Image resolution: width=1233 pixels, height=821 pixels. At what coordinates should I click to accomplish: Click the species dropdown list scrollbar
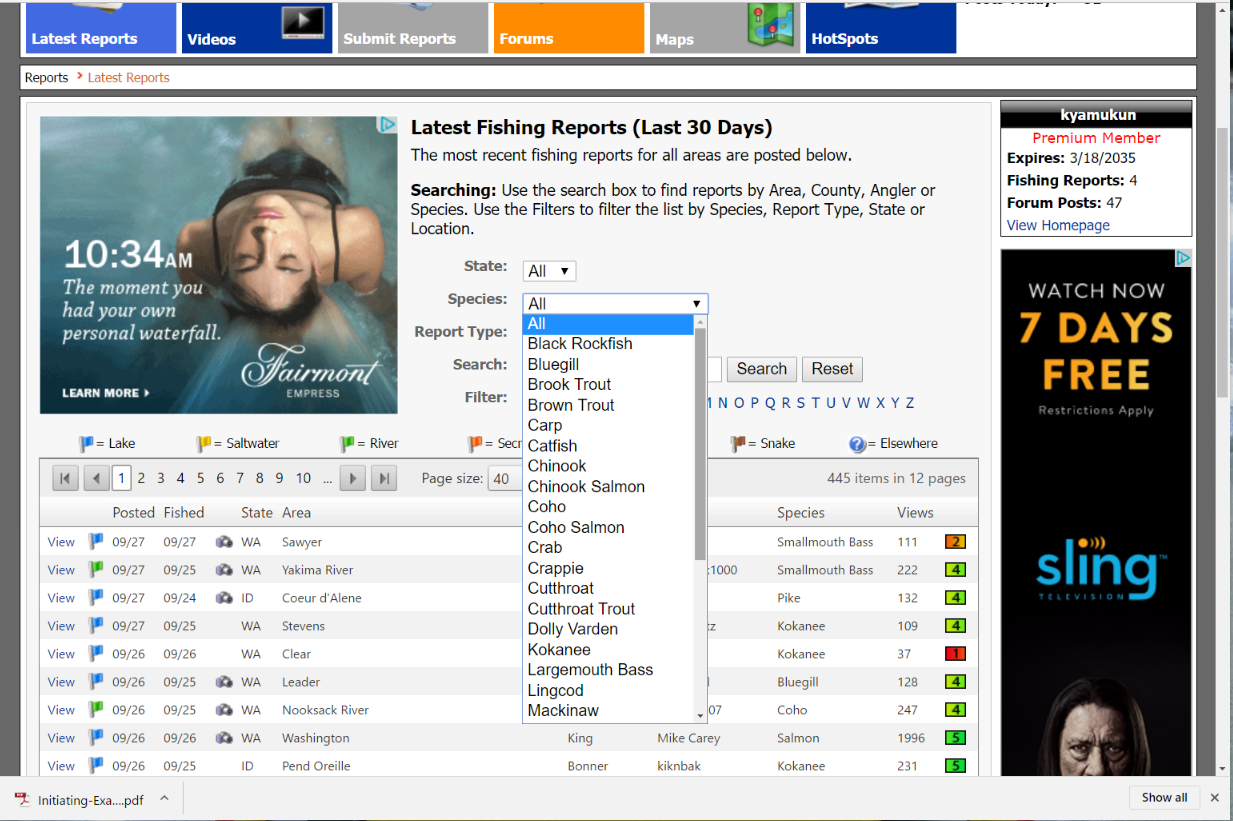[x=701, y=440]
